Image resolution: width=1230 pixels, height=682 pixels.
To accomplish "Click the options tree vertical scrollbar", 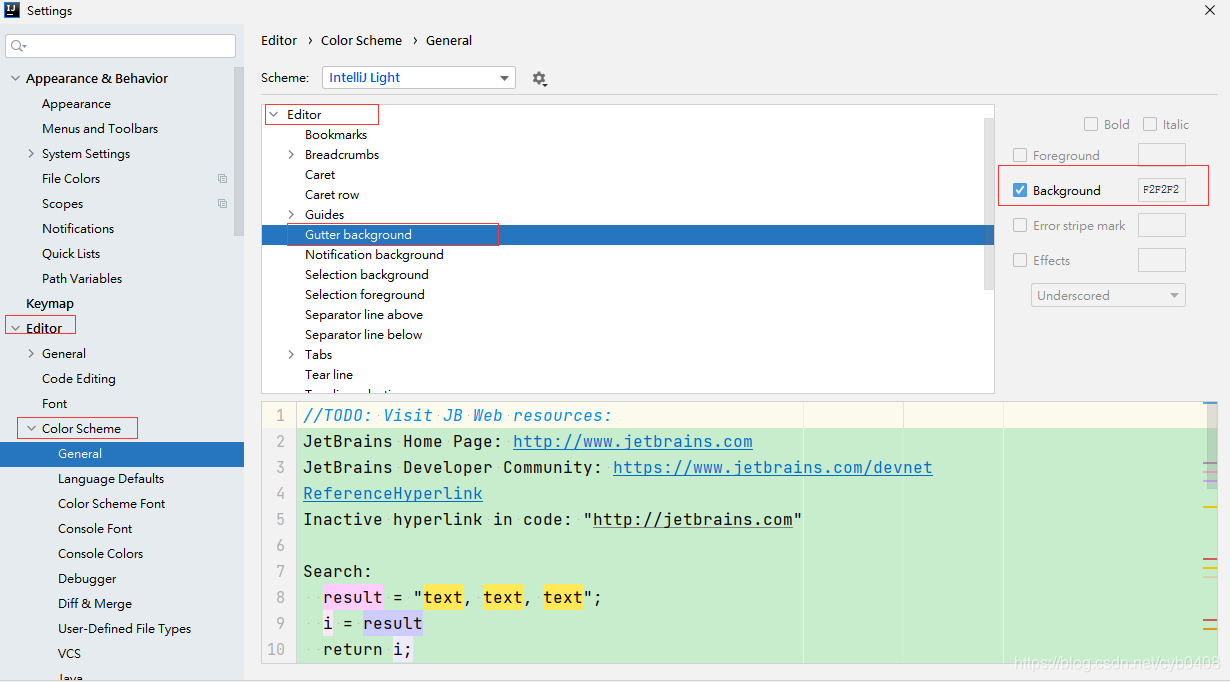I will 989,203.
